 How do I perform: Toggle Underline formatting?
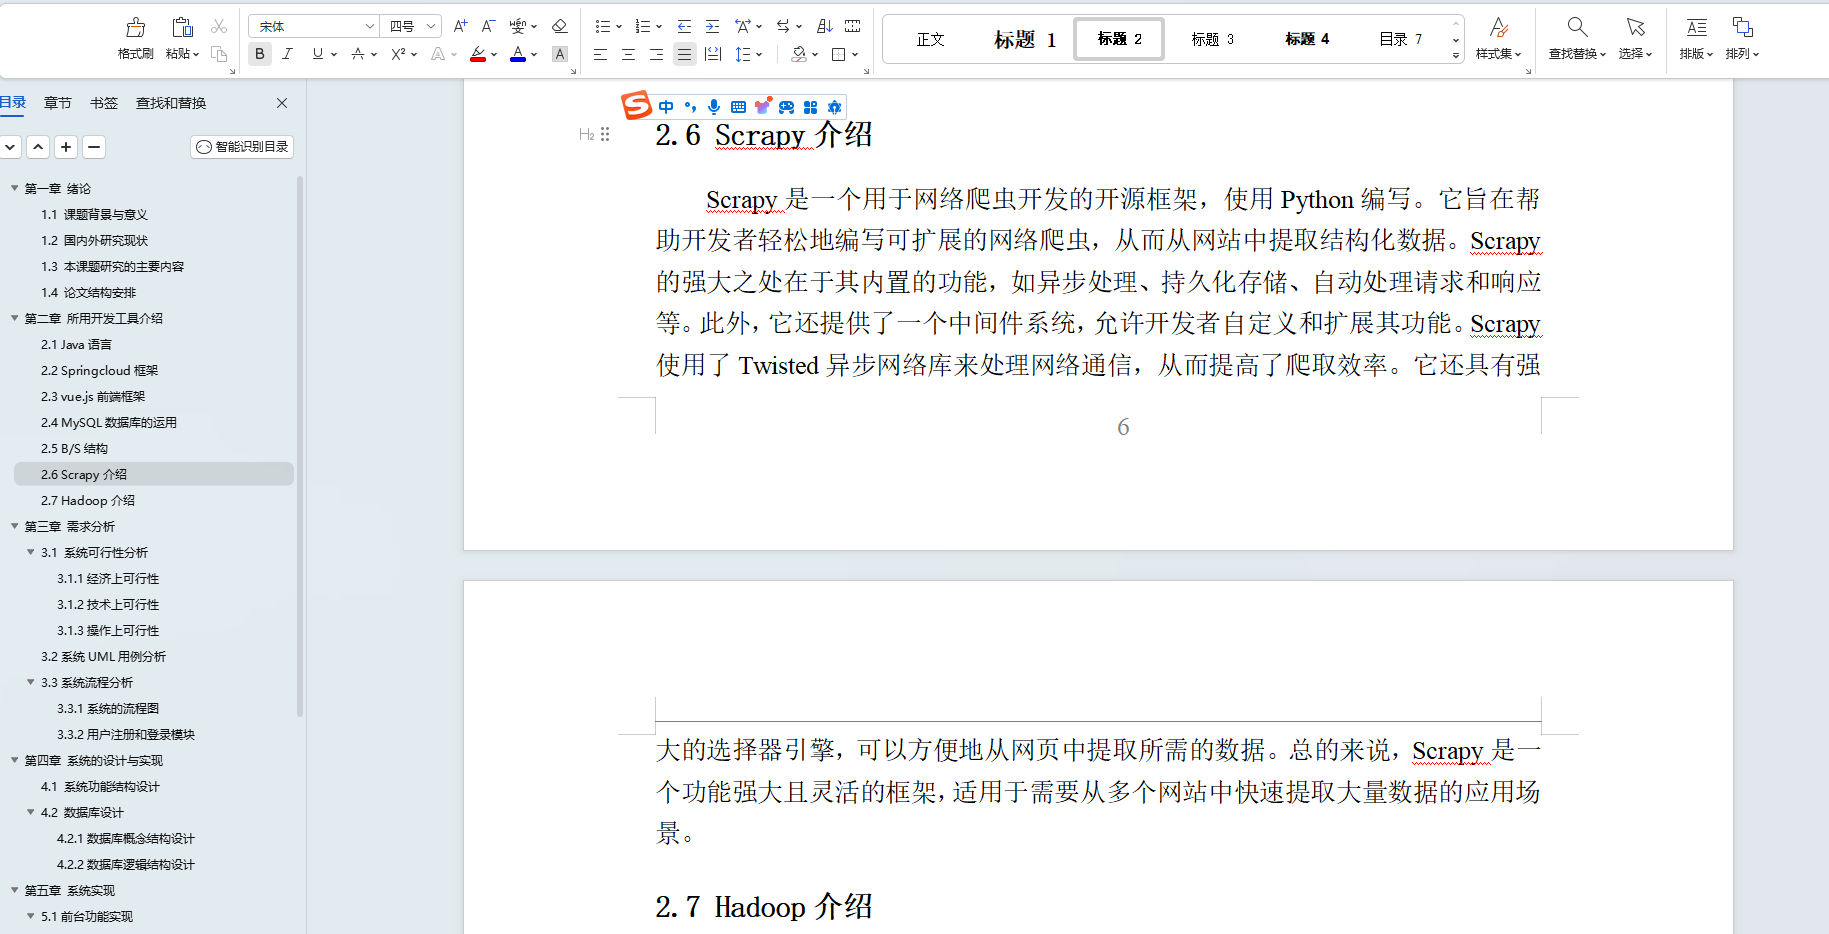tap(318, 54)
